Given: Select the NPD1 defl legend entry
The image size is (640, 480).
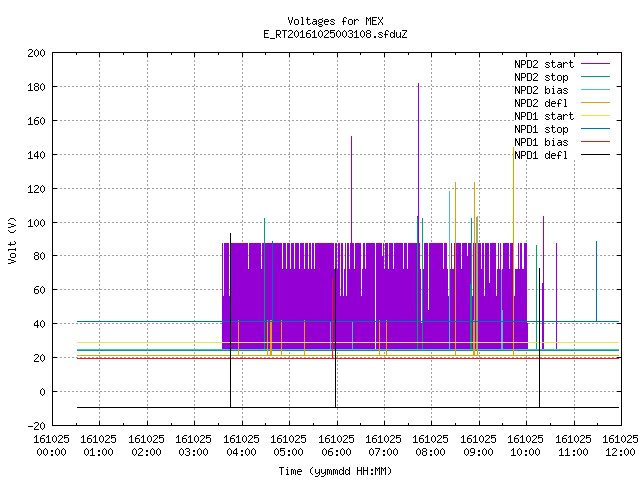Looking at the screenshot, I should coord(541,155).
